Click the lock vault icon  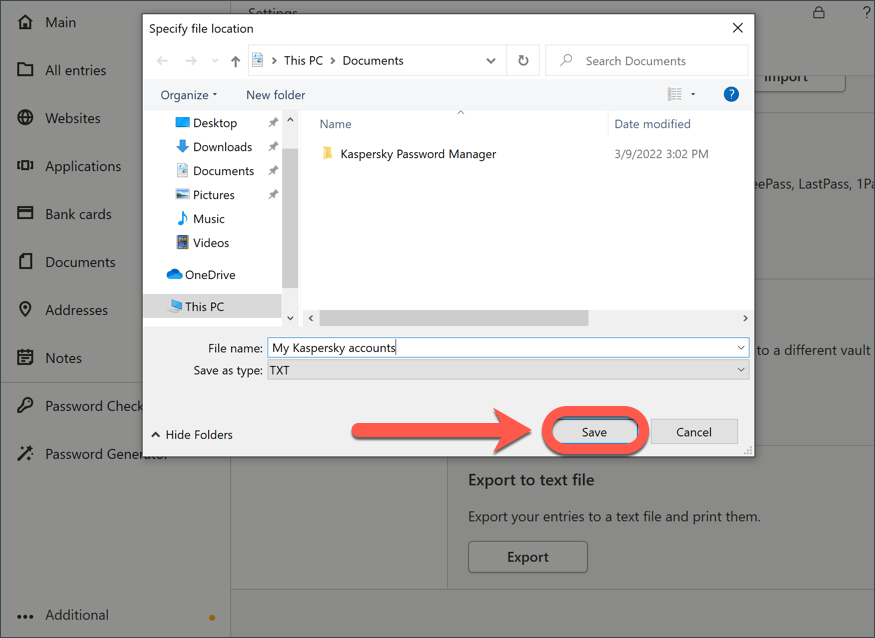coord(819,12)
